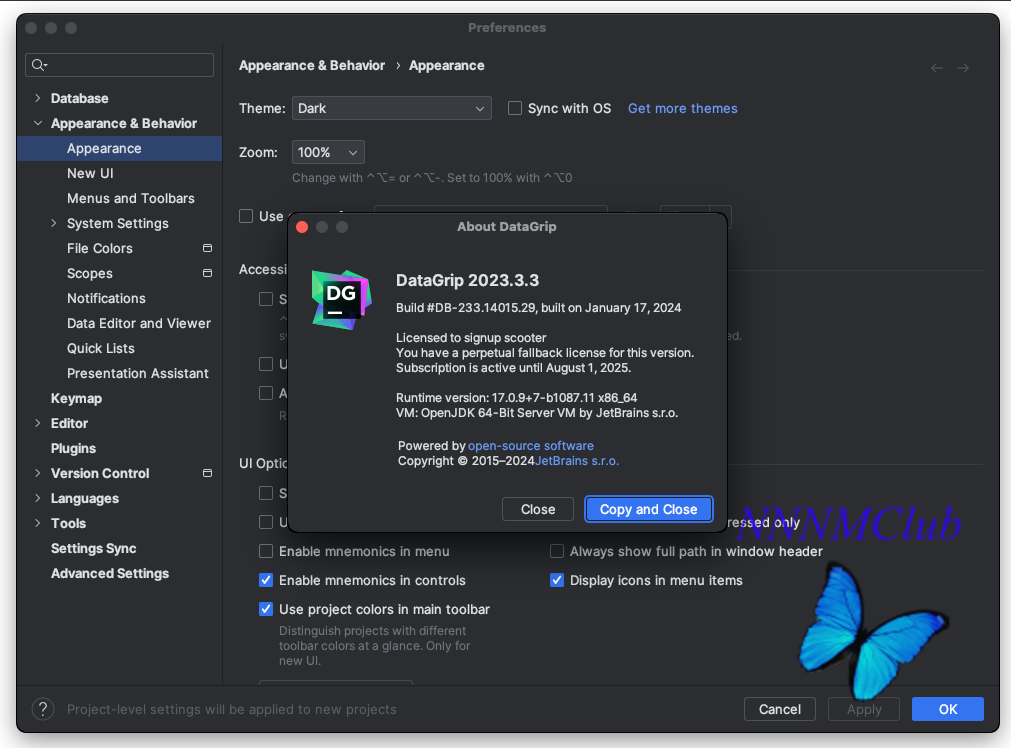This screenshot has width=1011, height=748.
Task: Click Close button in About dialog
Action: (x=538, y=509)
